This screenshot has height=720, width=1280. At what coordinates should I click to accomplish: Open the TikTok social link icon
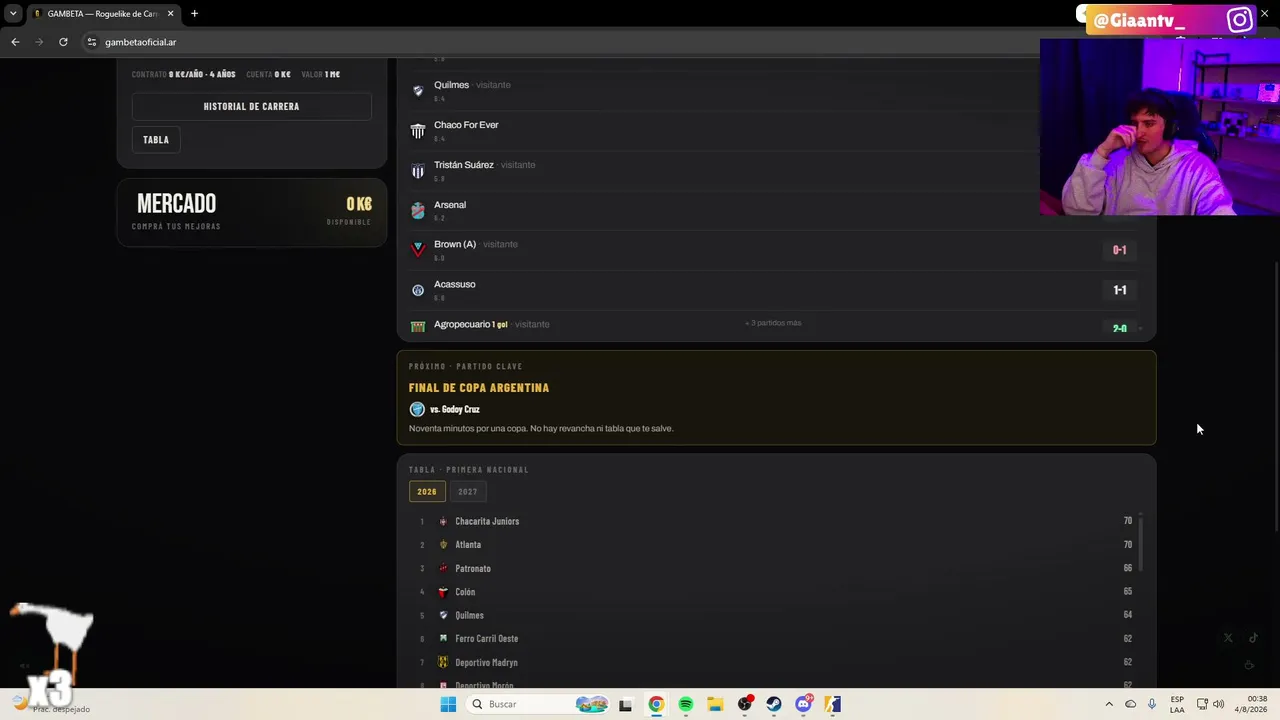[1253, 638]
